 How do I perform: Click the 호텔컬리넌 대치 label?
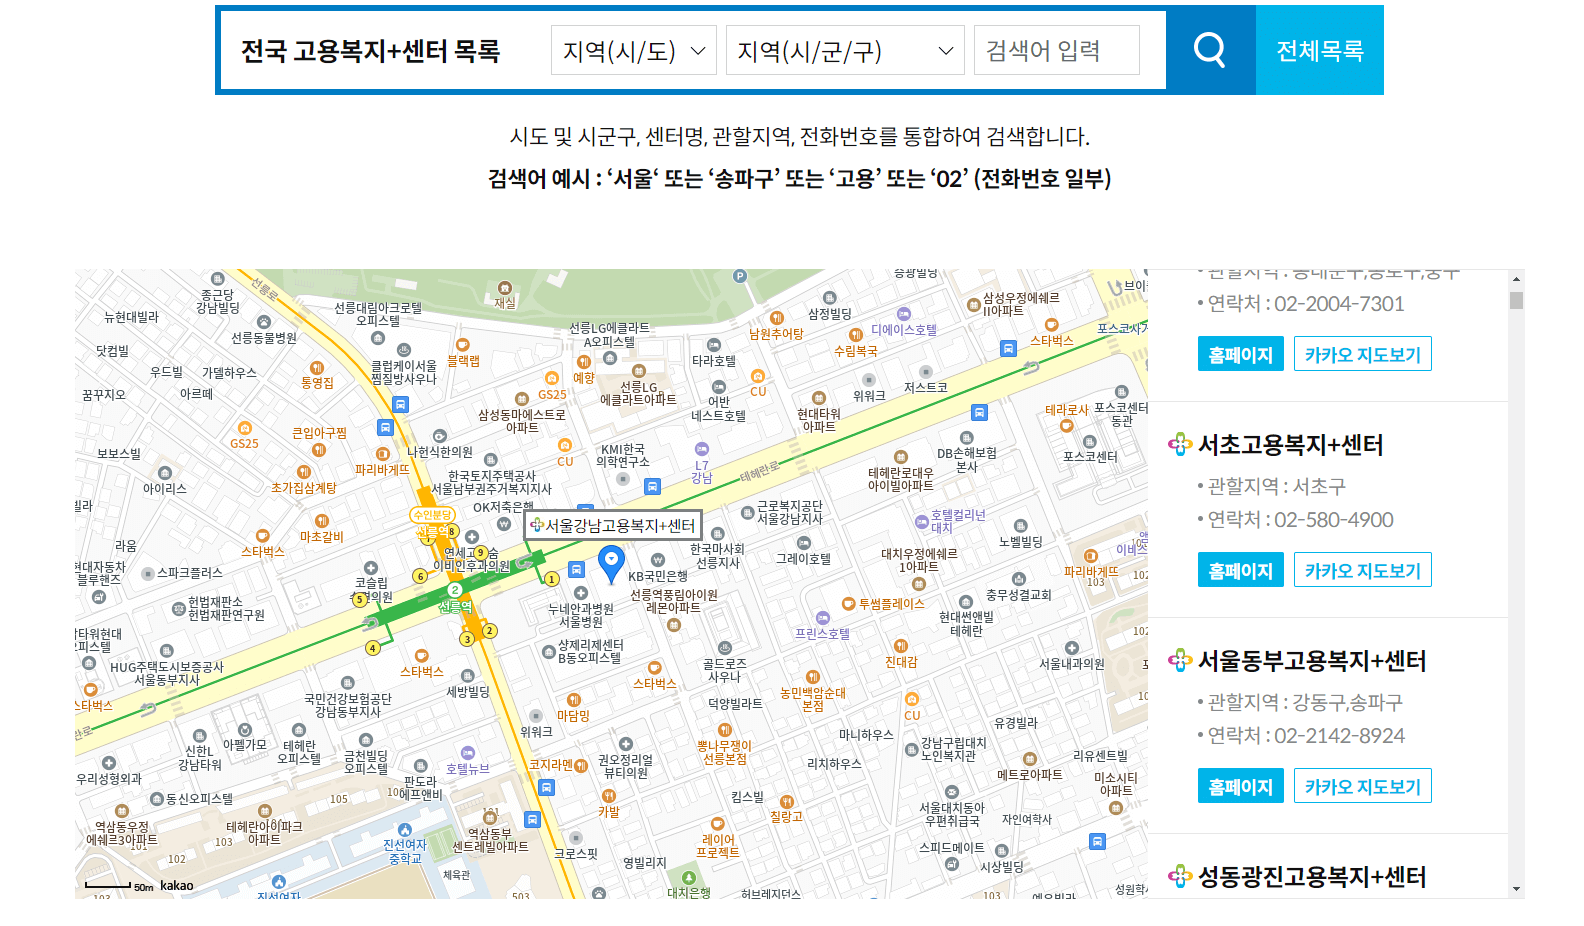[x=958, y=521]
